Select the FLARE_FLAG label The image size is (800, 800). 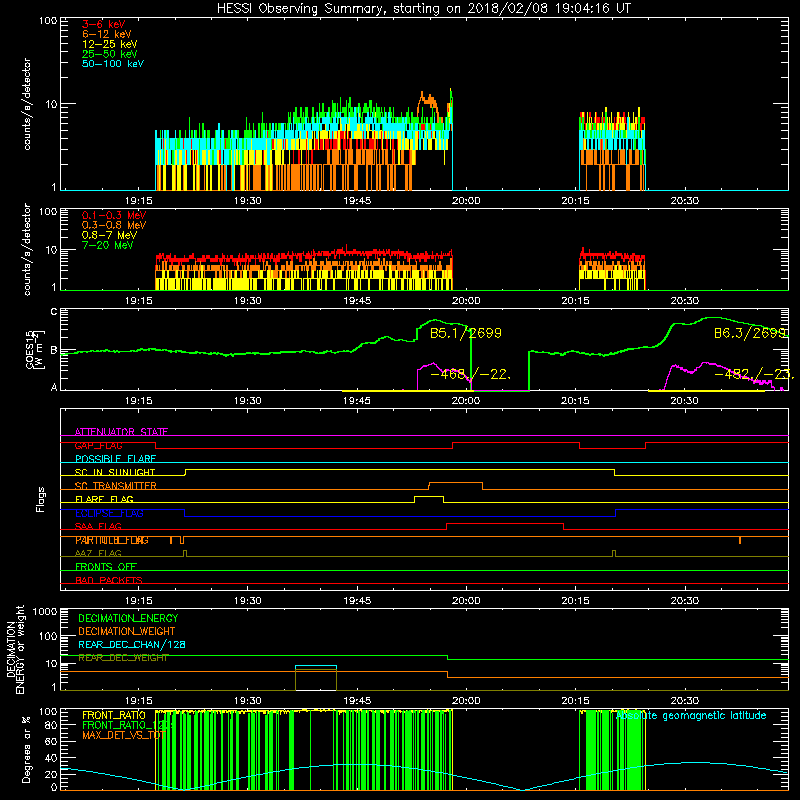click(x=104, y=499)
